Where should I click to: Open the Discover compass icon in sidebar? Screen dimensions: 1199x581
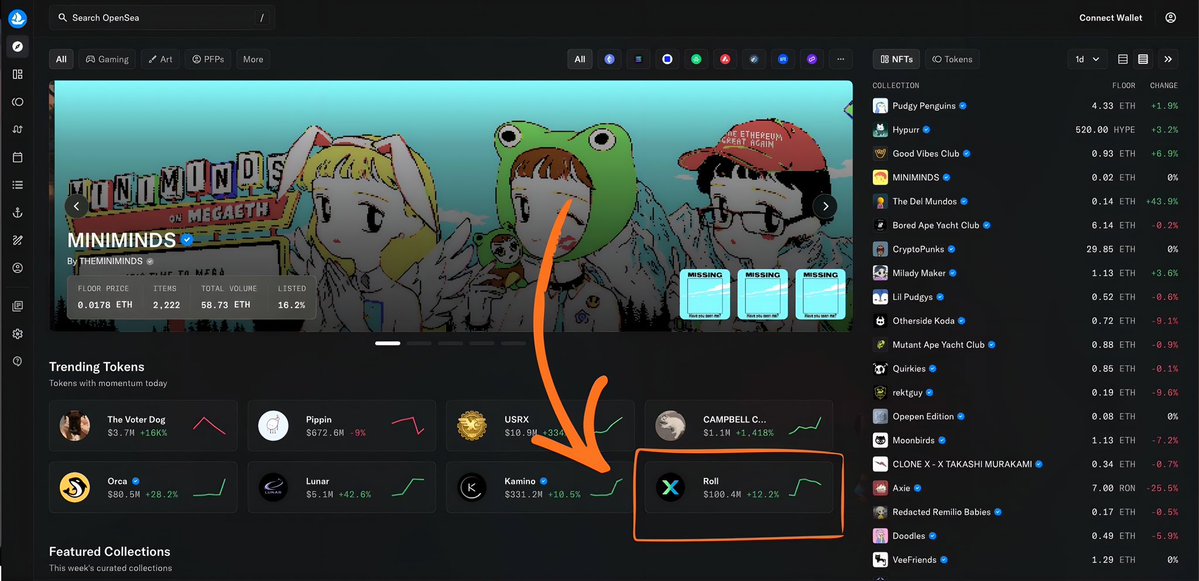[17, 46]
